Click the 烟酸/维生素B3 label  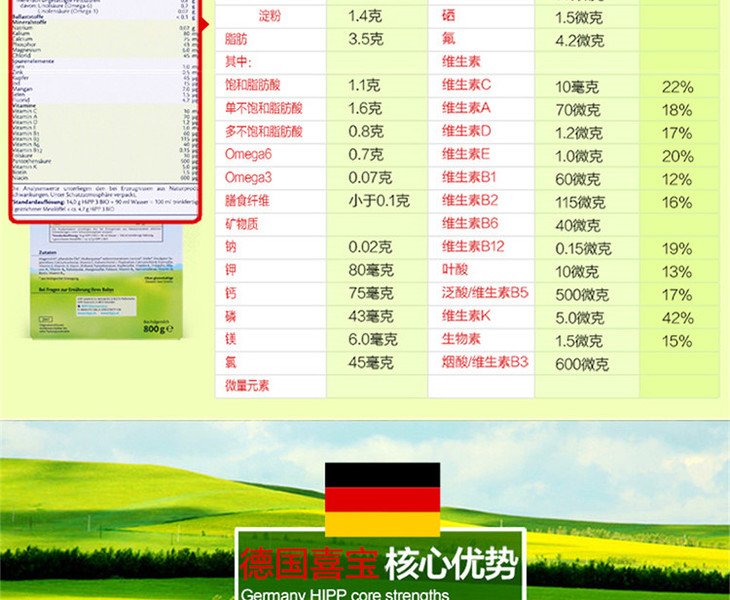click(x=484, y=362)
